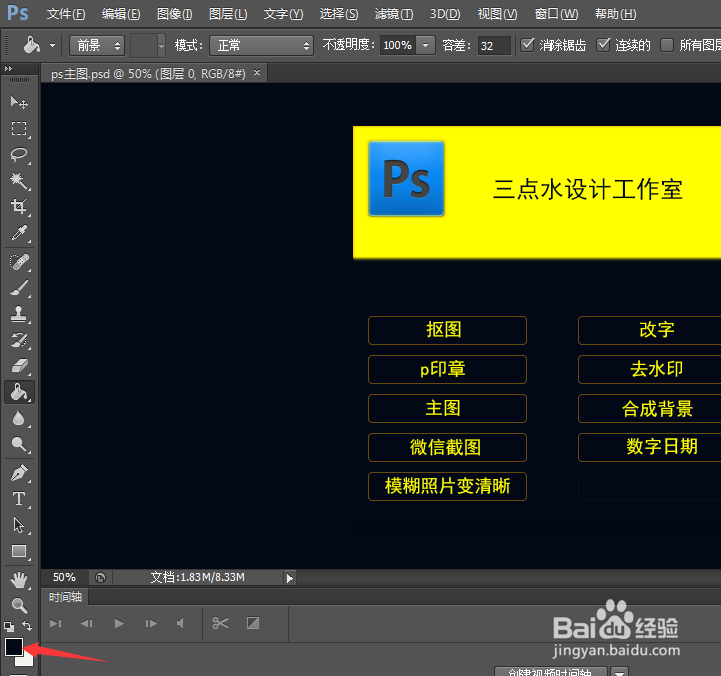Image resolution: width=721 pixels, height=676 pixels.
Task: Open the 模式 正常 blend mode dropdown
Action: [261, 46]
